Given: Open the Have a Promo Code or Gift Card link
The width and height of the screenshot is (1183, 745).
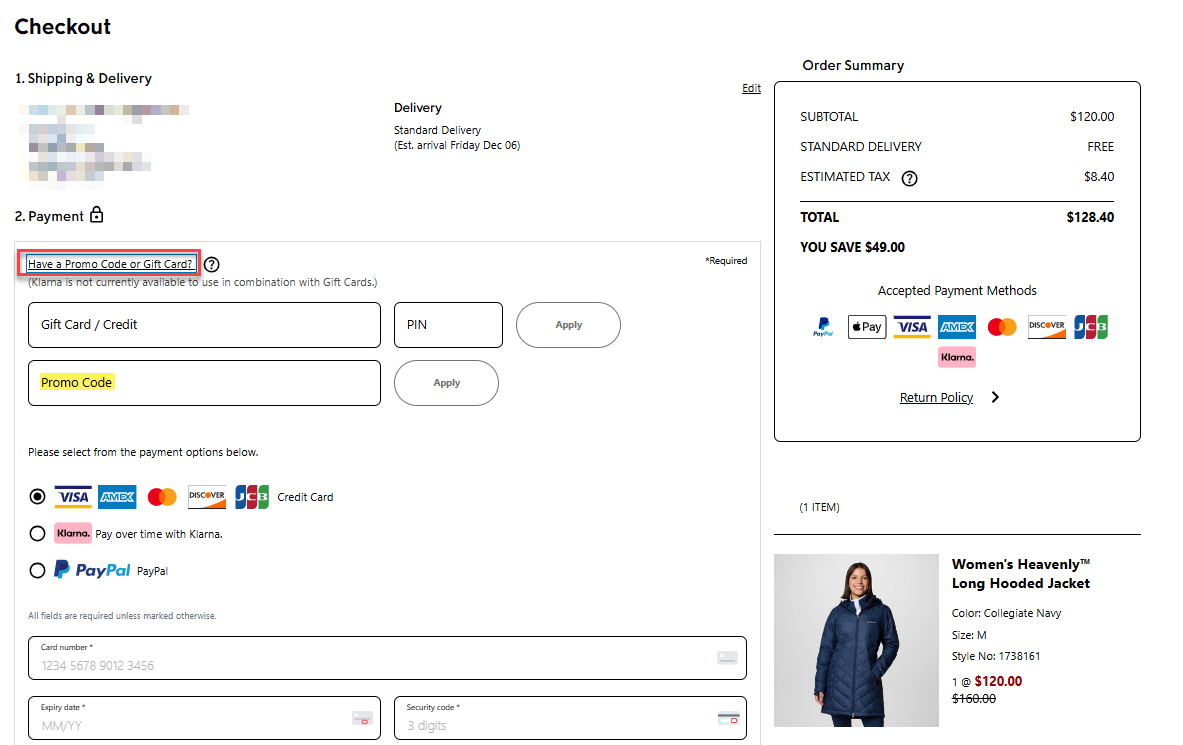Looking at the screenshot, I should pyautogui.click(x=108, y=263).
